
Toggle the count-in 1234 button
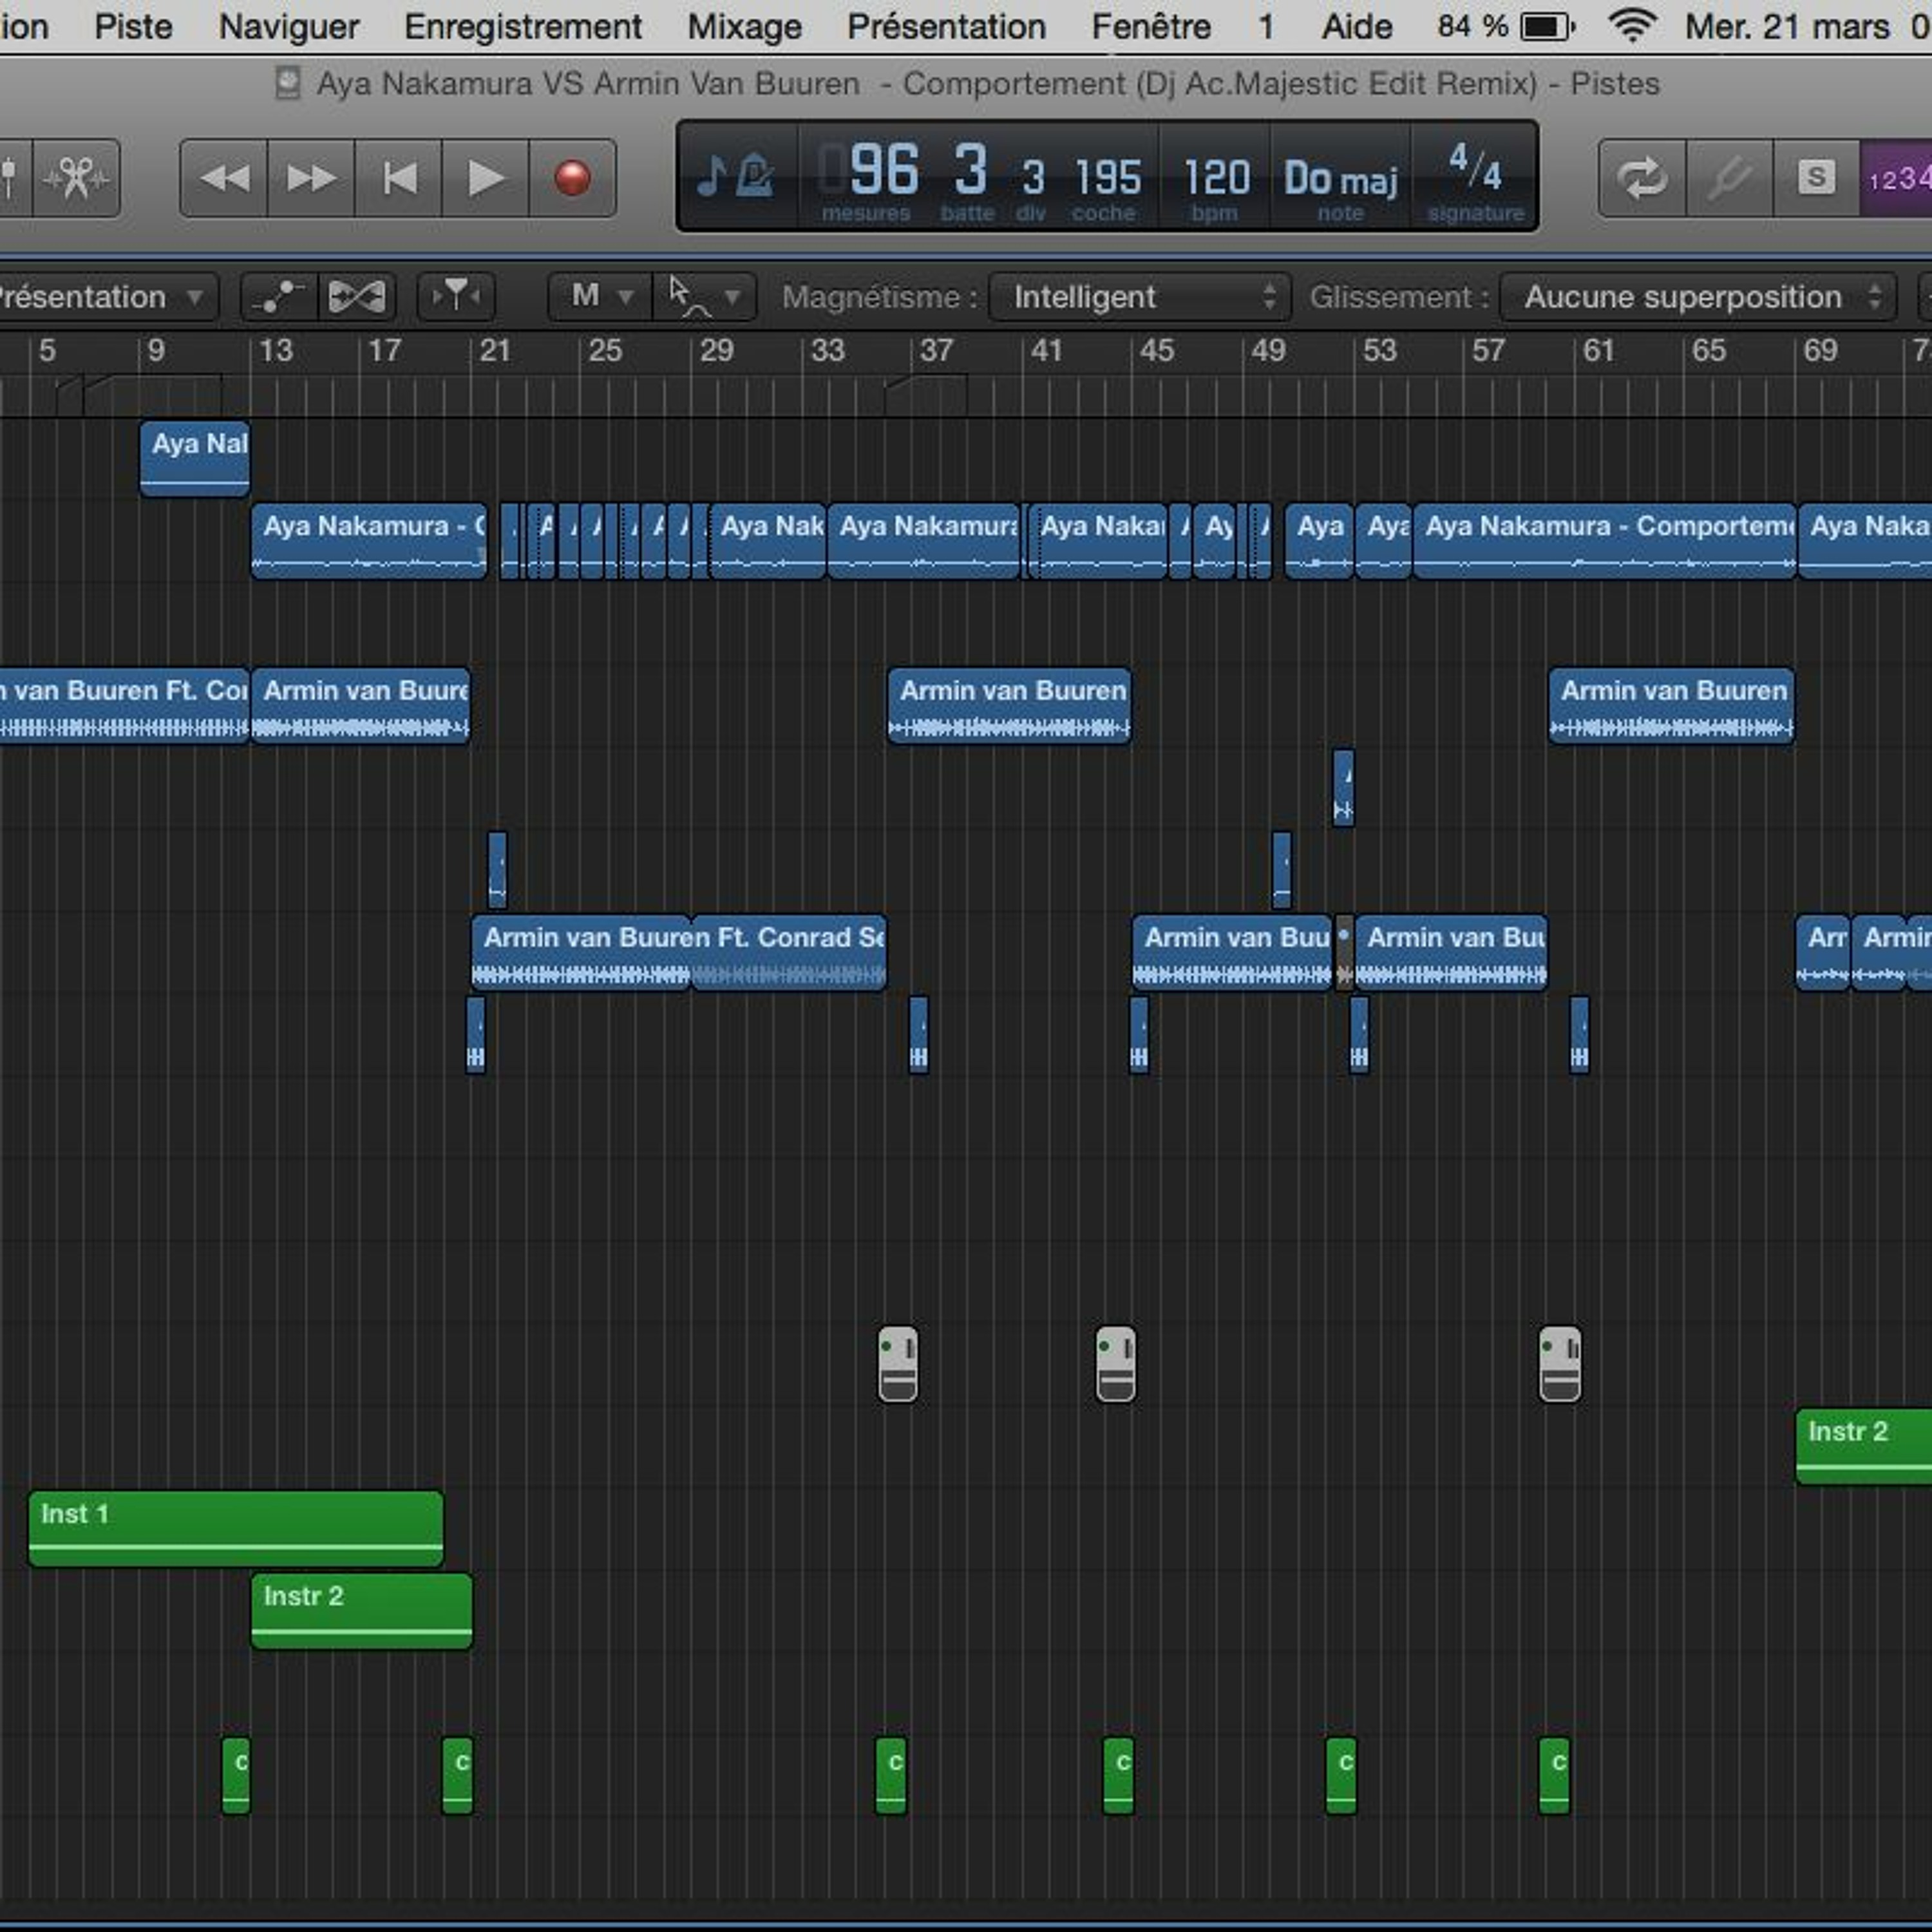[x=1896, y=179]
